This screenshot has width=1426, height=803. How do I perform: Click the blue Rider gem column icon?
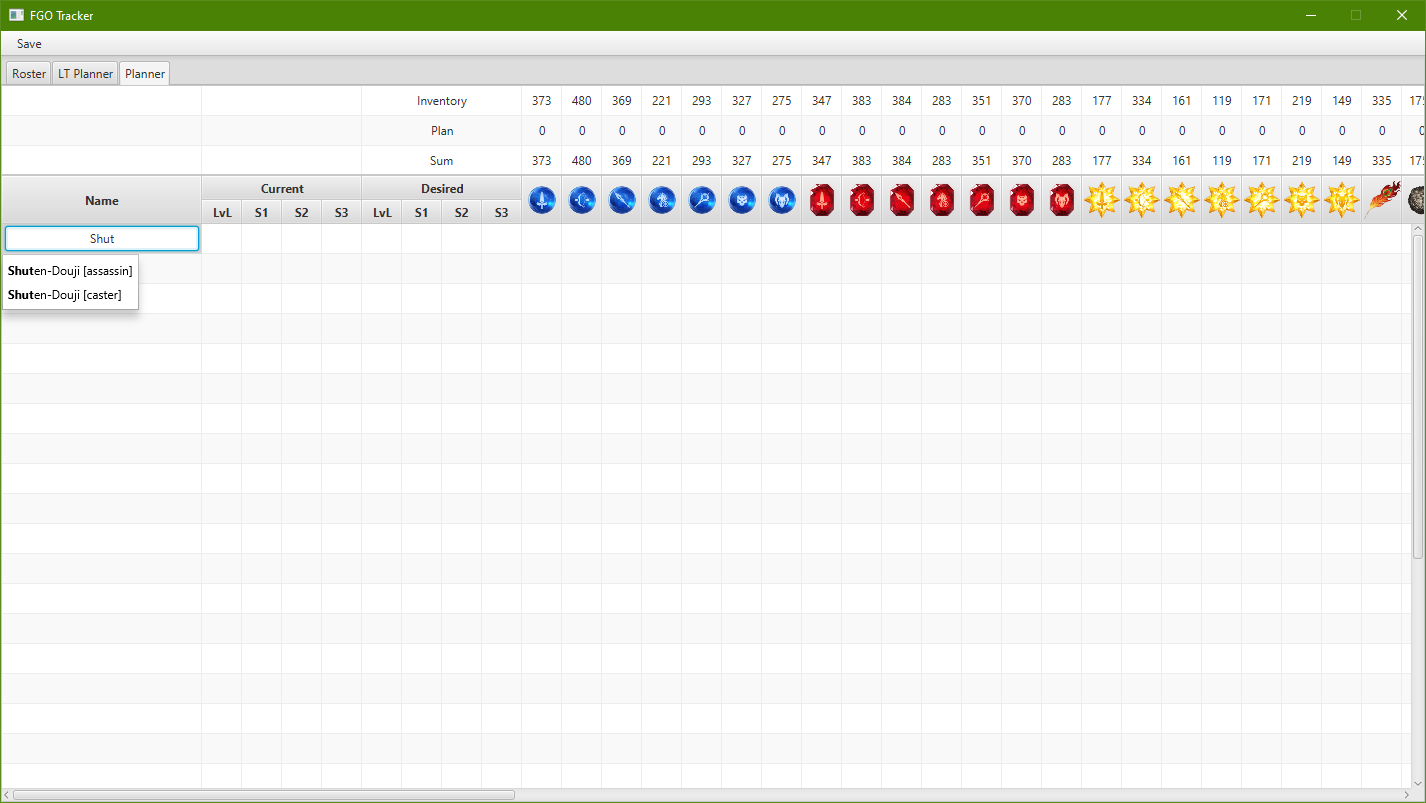pyautogui.click(x=662, y=200)
